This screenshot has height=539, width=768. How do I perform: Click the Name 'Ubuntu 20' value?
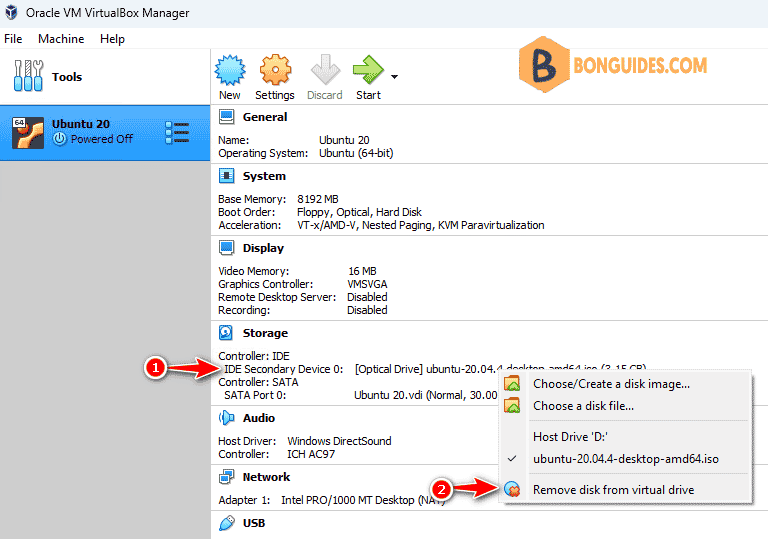coord(344,140)
